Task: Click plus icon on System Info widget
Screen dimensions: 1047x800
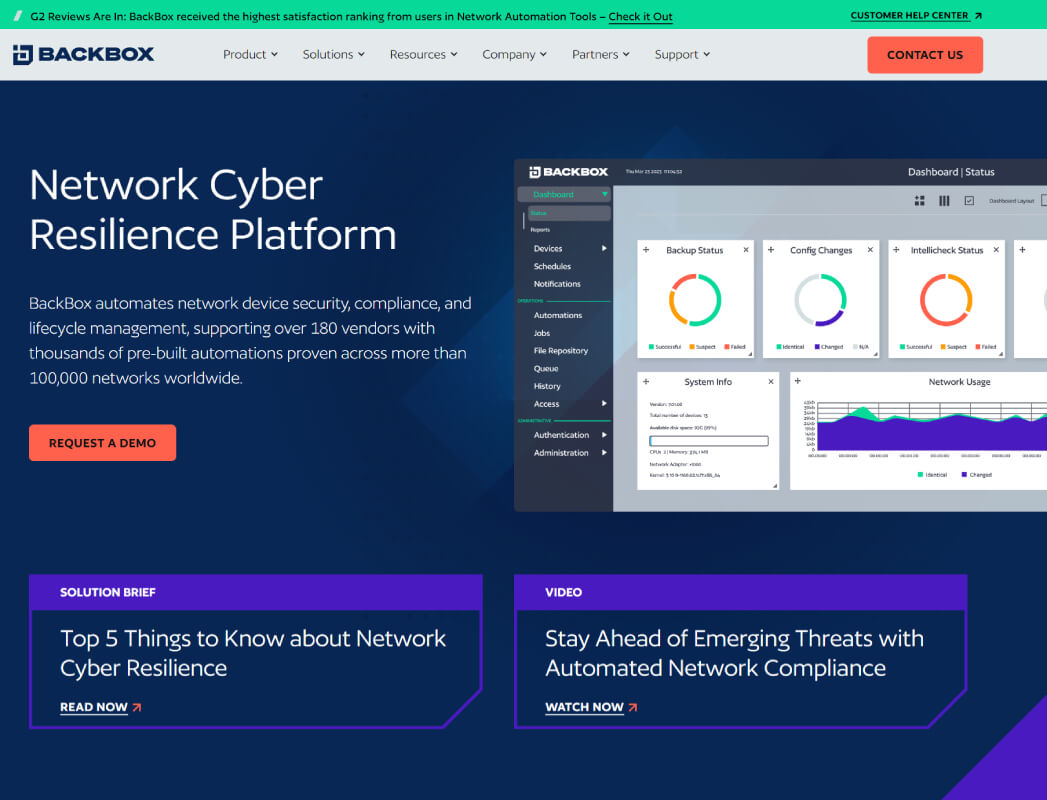Action: 646,381
